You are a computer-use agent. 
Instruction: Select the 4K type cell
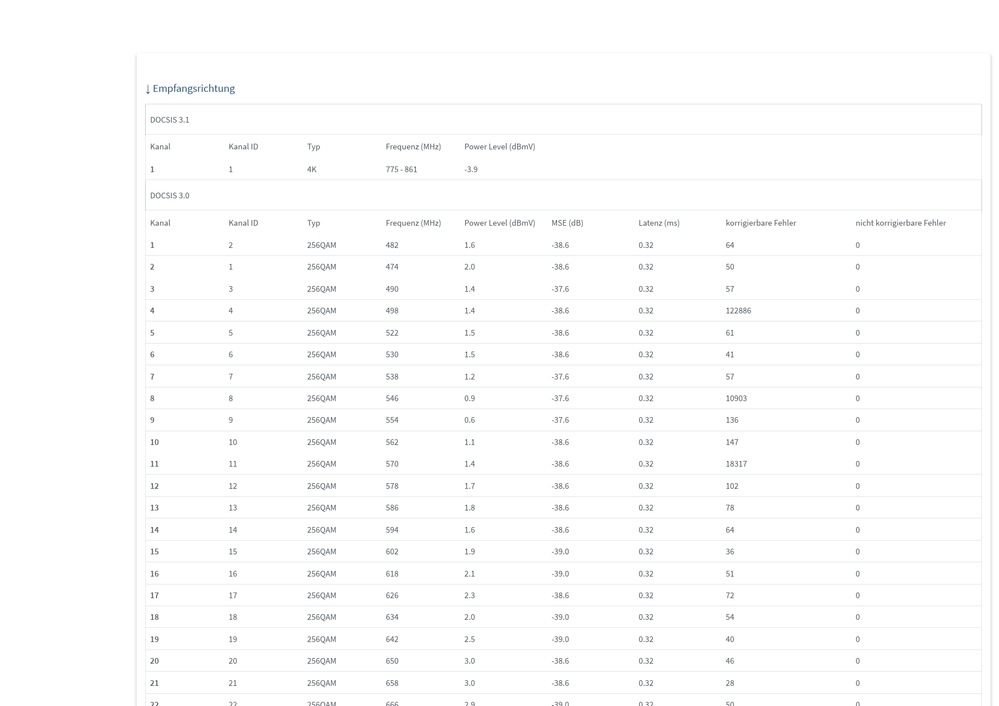pos(312,170)
